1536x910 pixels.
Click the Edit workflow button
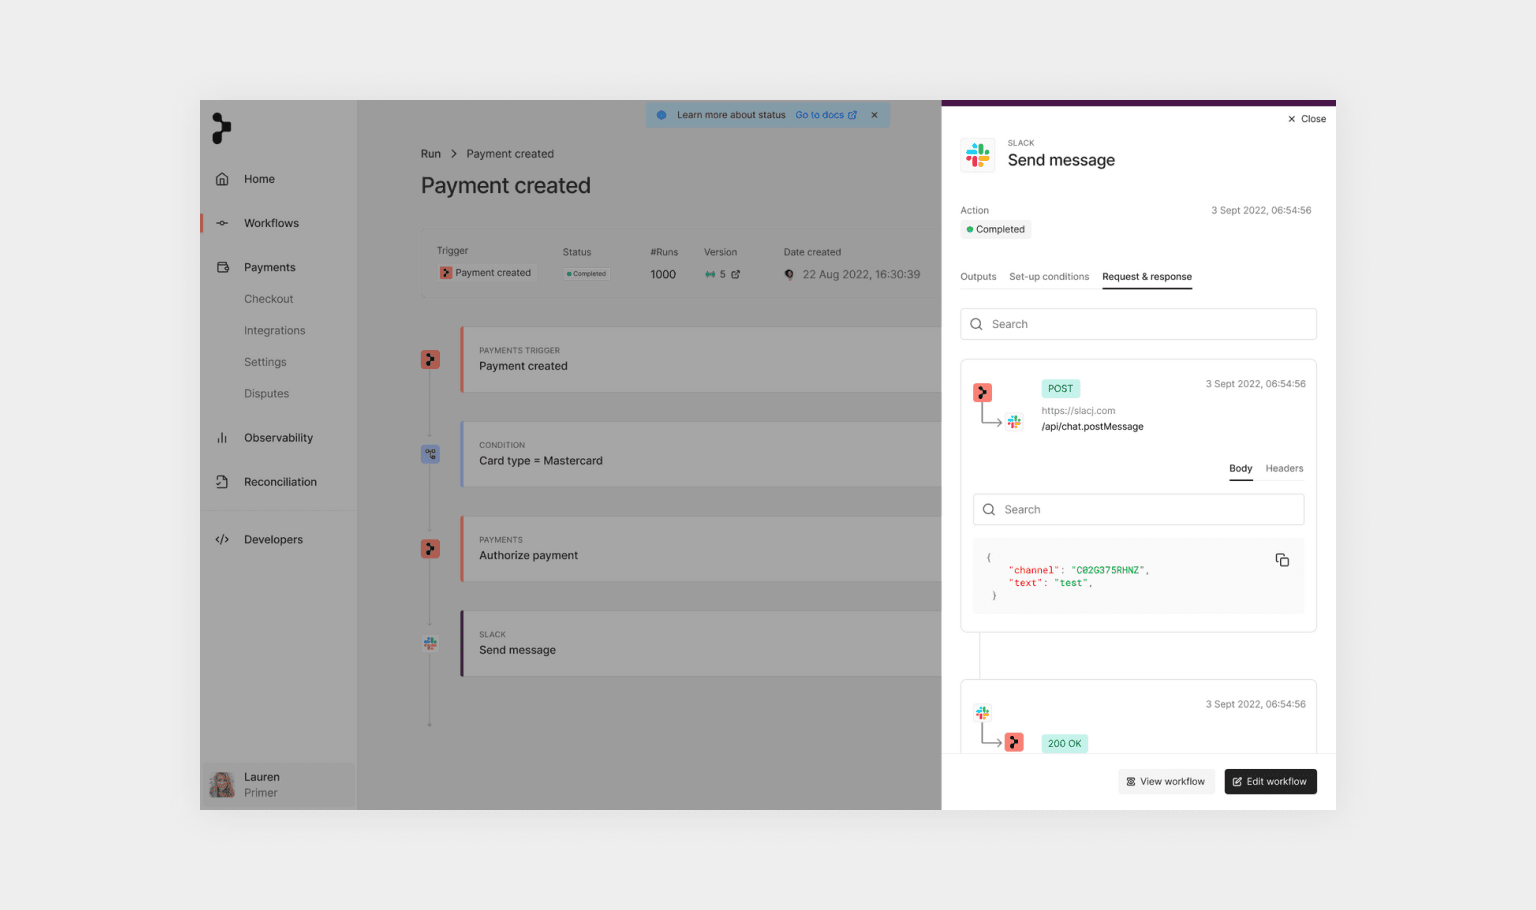click(1270, 782)
